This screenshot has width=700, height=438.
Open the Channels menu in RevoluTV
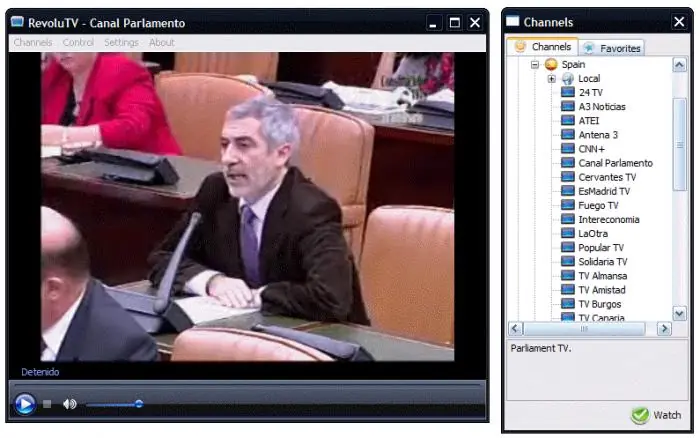tap(33, 42)
